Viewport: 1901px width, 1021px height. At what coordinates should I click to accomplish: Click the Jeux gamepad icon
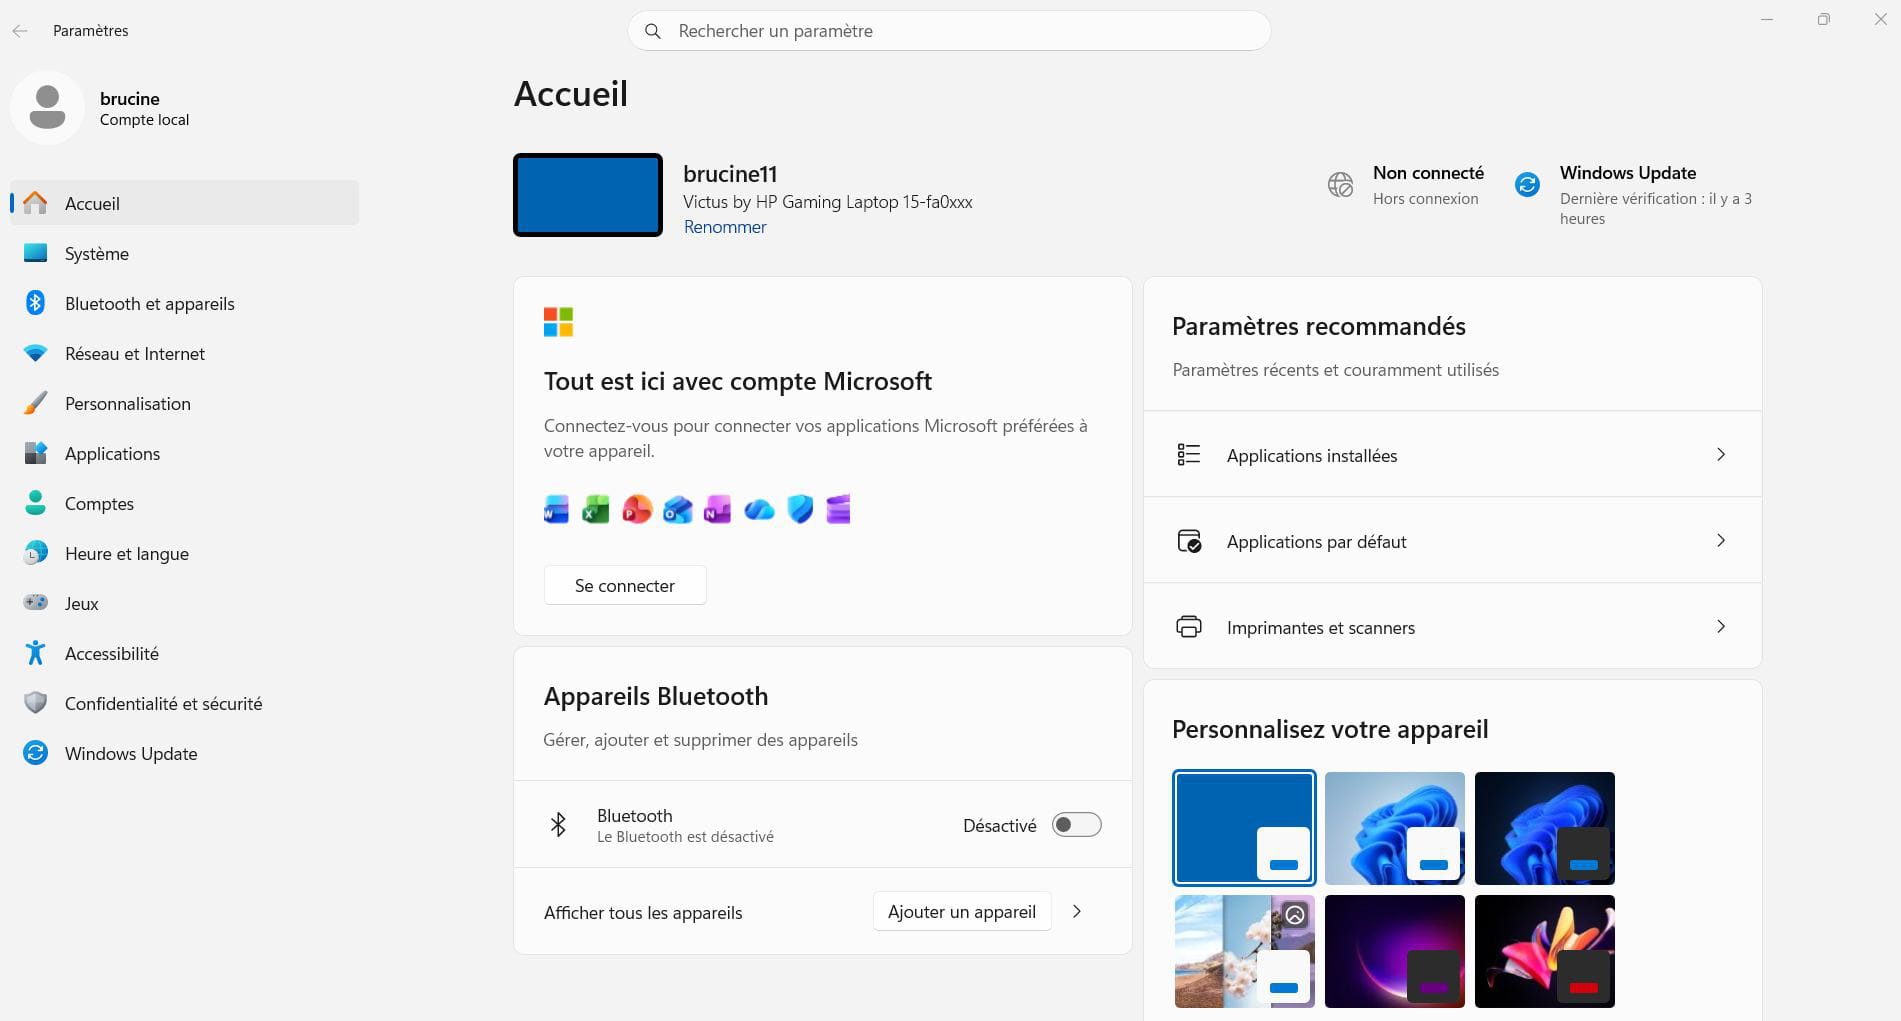(x=36, y=603)
